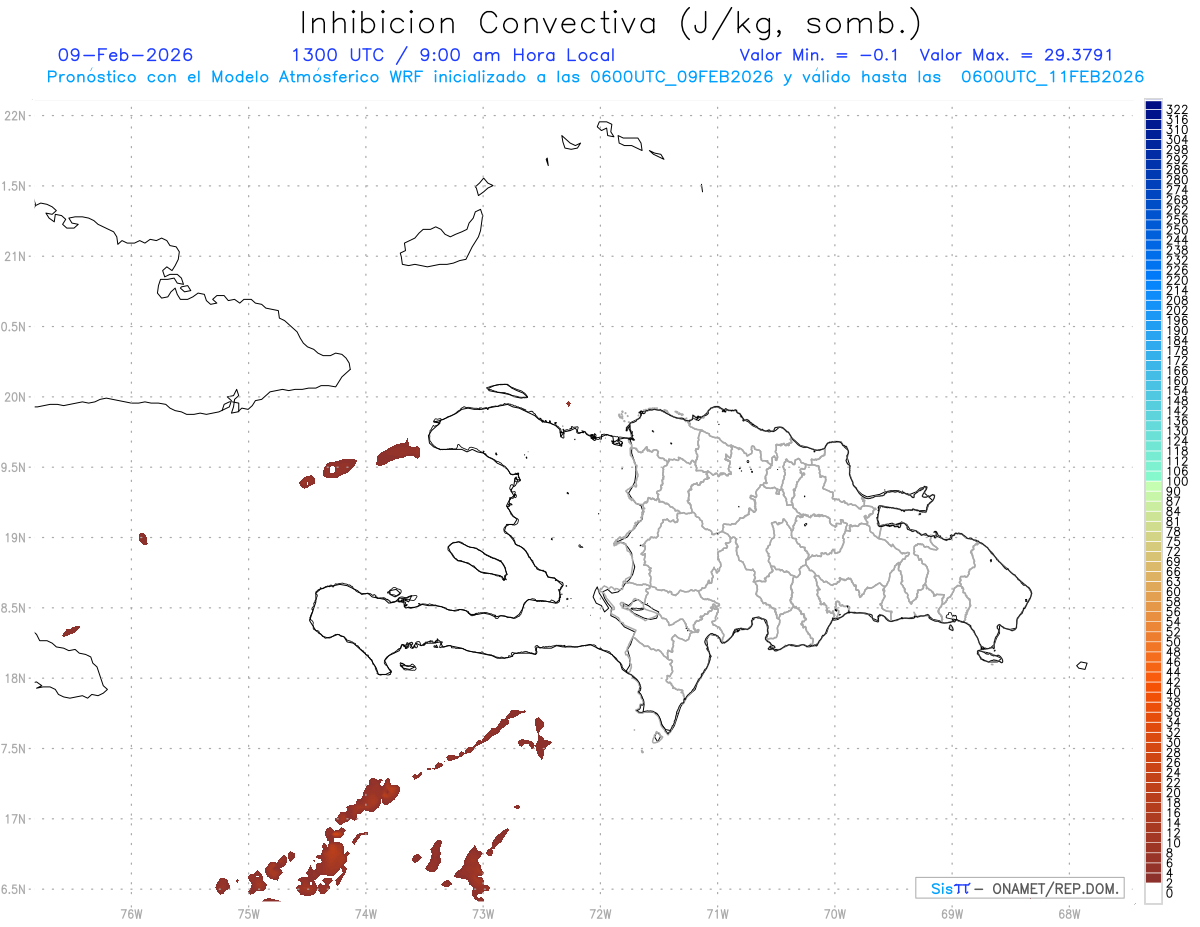Click the '71W' longitude label
Viewport: 1200px width, 927px height.
click(717, 913)
